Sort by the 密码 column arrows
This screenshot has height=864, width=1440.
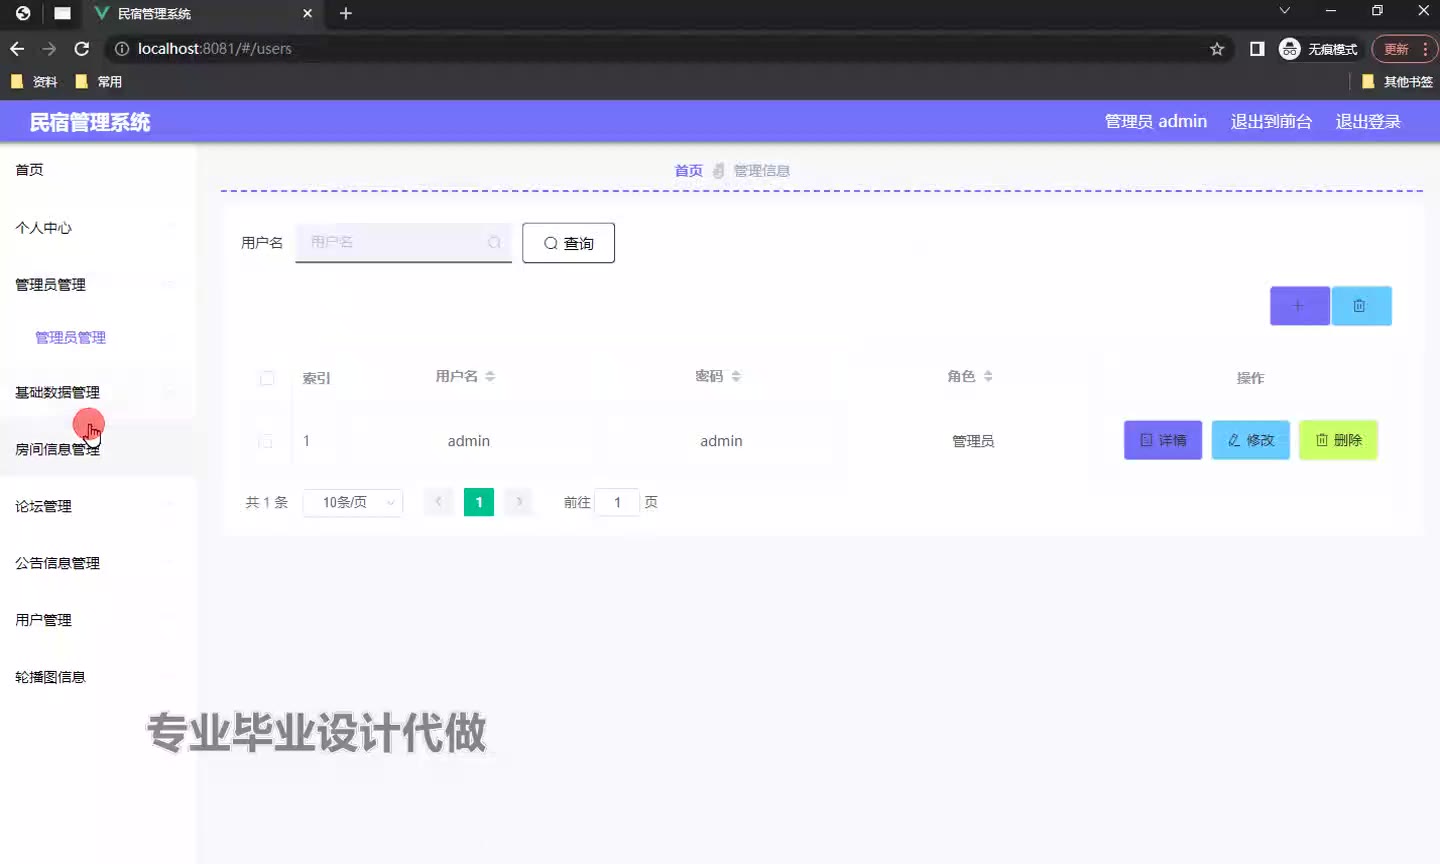[x=736, y=377]
